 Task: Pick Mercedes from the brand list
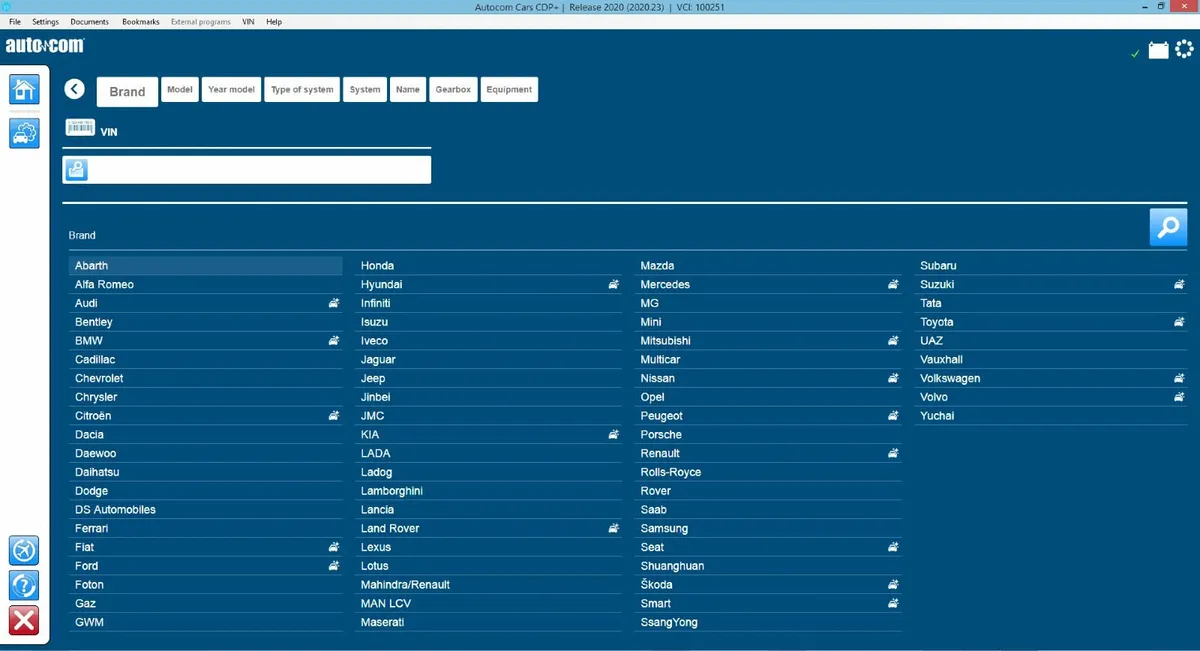665,285
